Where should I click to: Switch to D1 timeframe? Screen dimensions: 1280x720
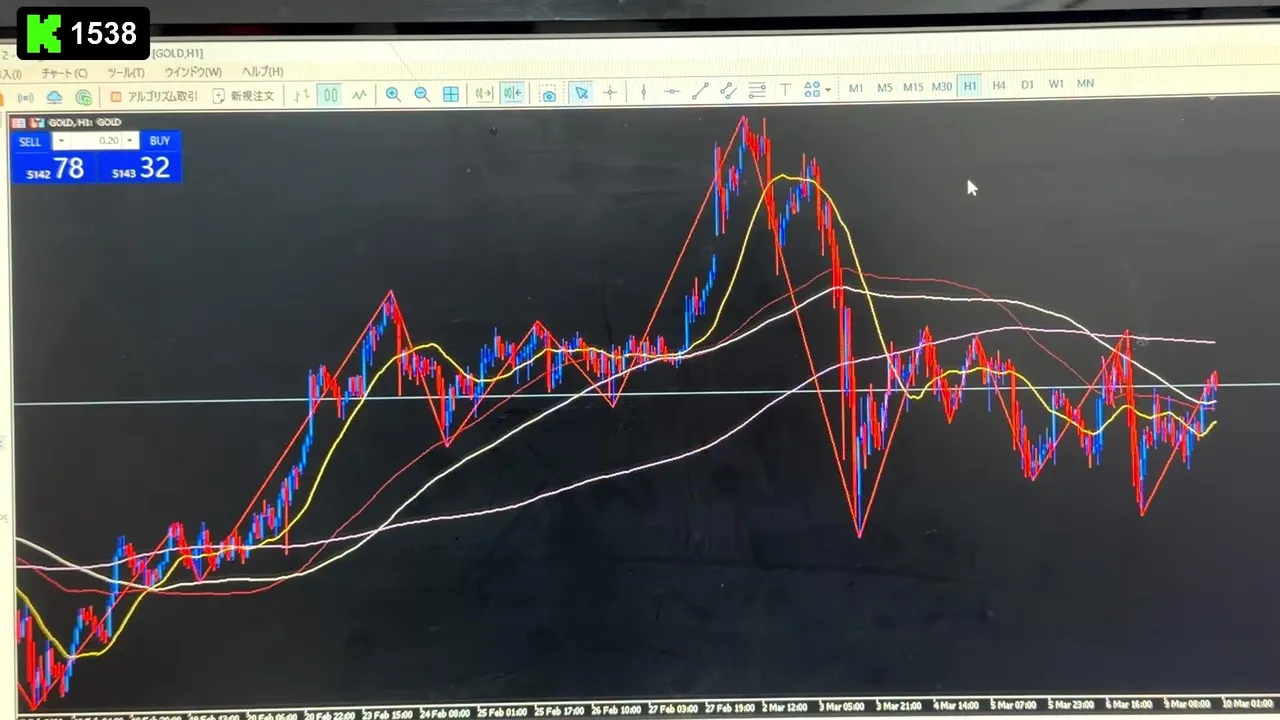[x=1027, y=85]
